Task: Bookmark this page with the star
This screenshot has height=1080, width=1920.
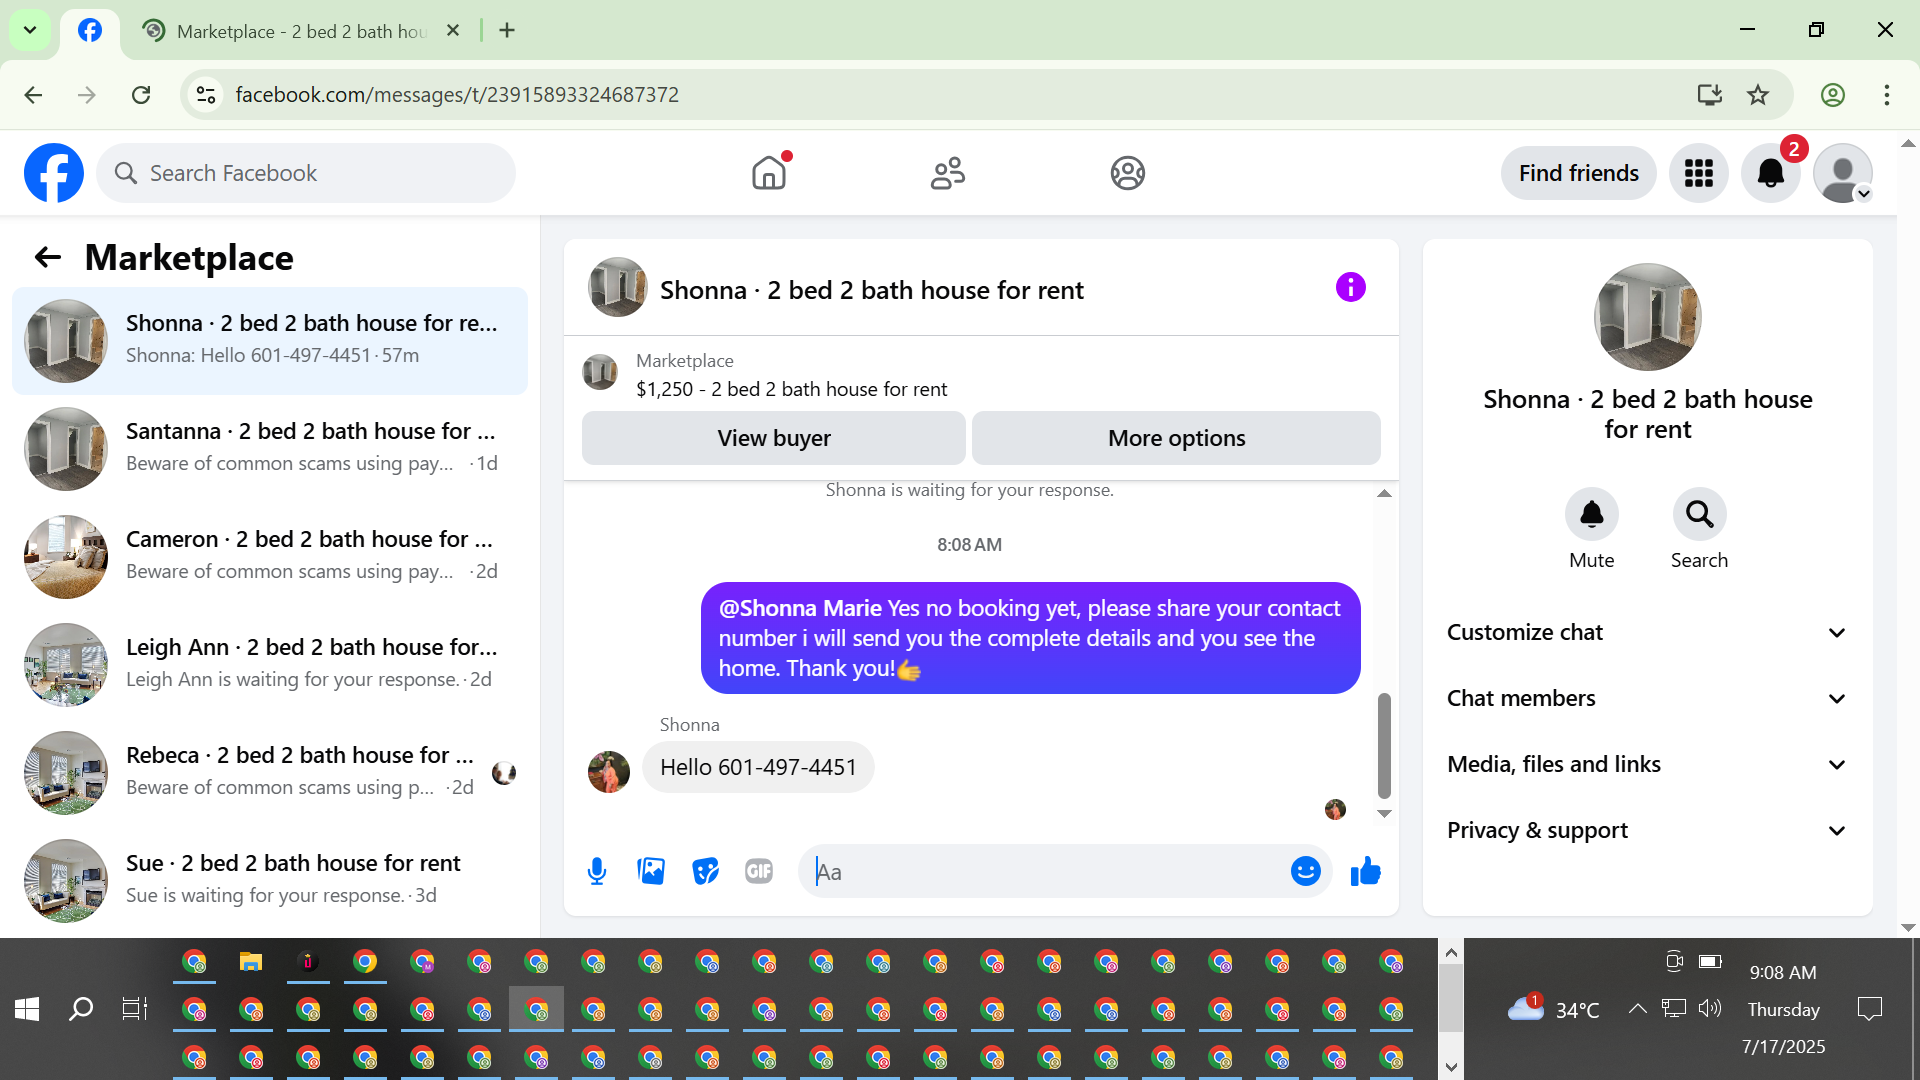Action: [x=1758, y=95]
